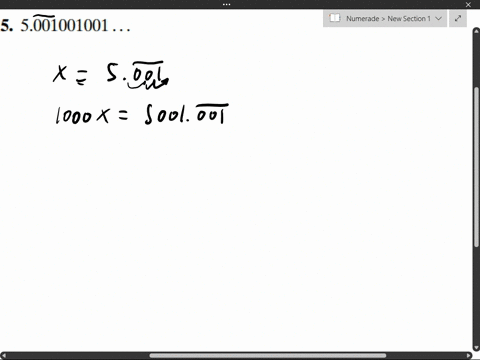Open the three-dot menu at top center
Screen dimensions: 480x360
tap(226, 4)
